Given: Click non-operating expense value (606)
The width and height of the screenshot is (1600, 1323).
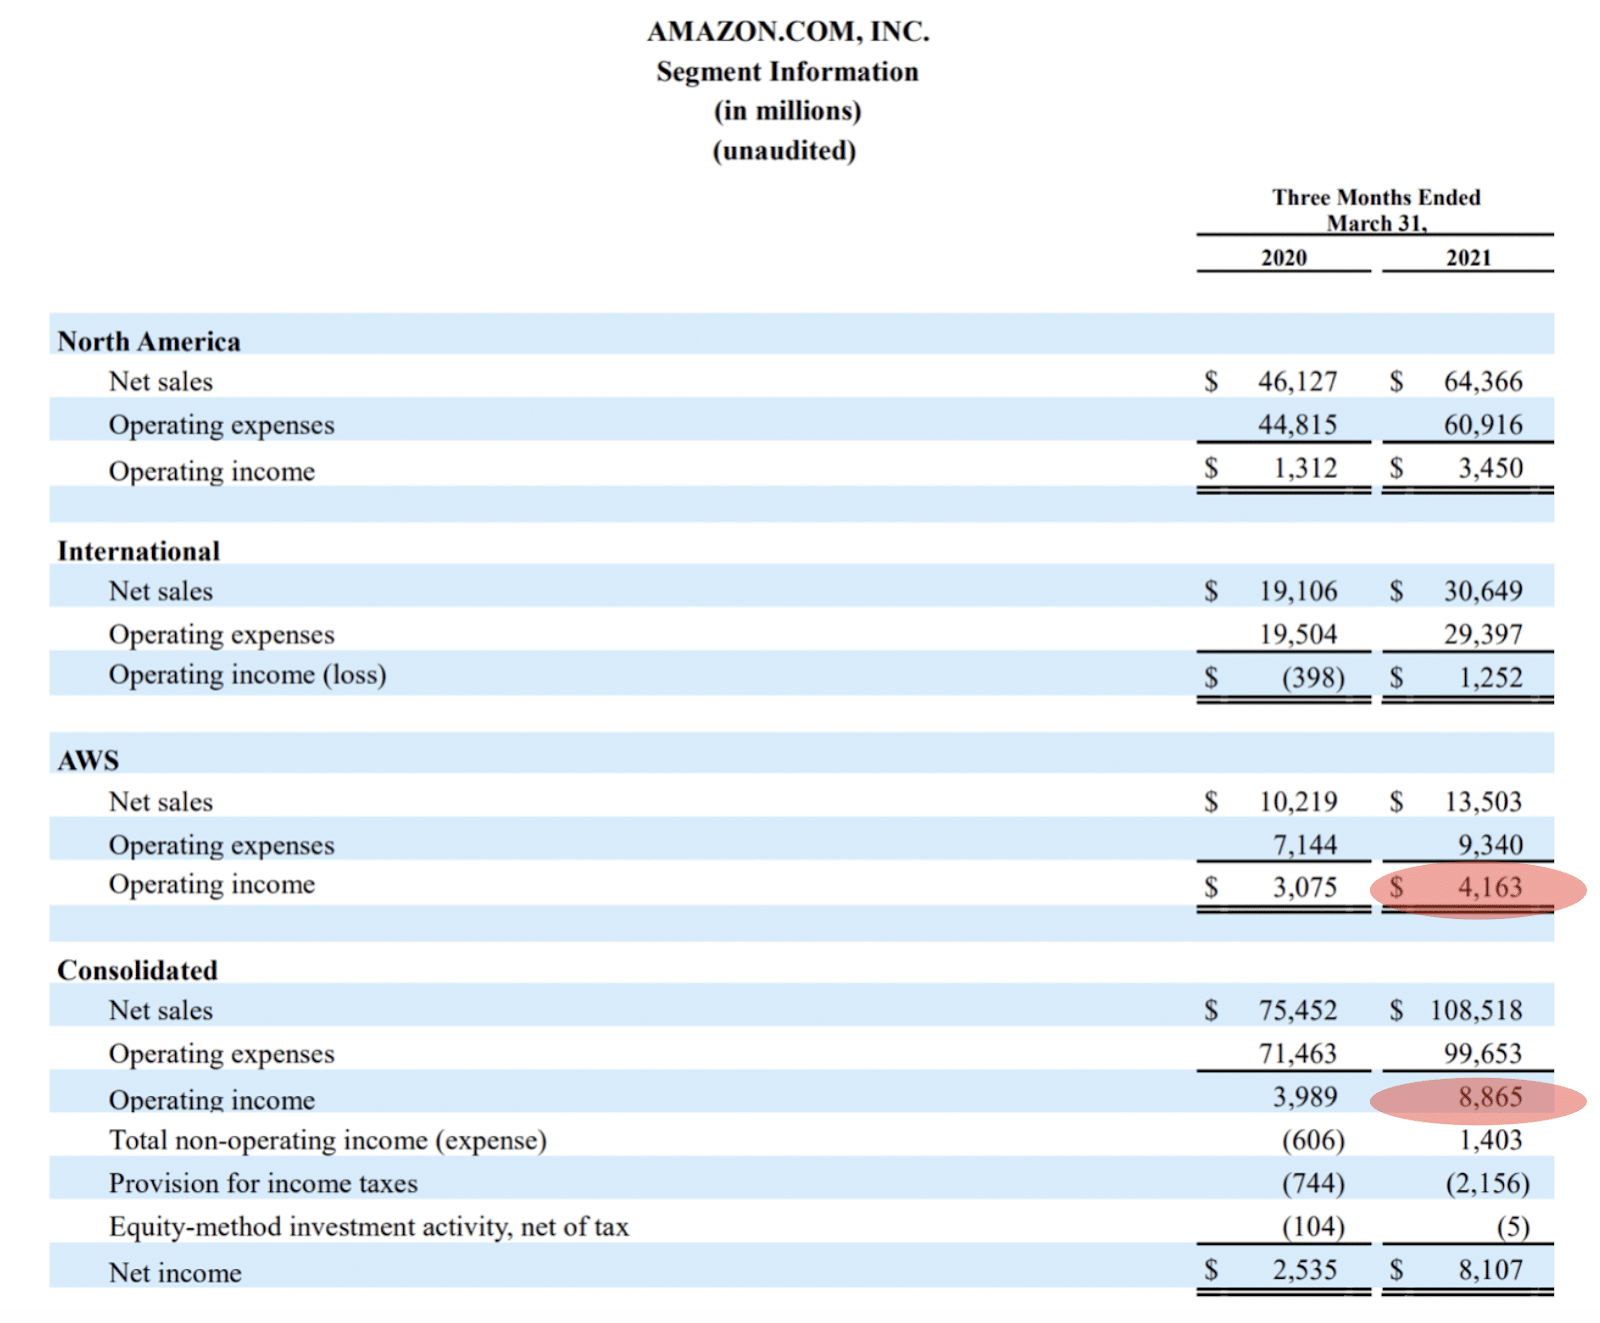Looking at the screenshot, I should tap(1313, 1141).
